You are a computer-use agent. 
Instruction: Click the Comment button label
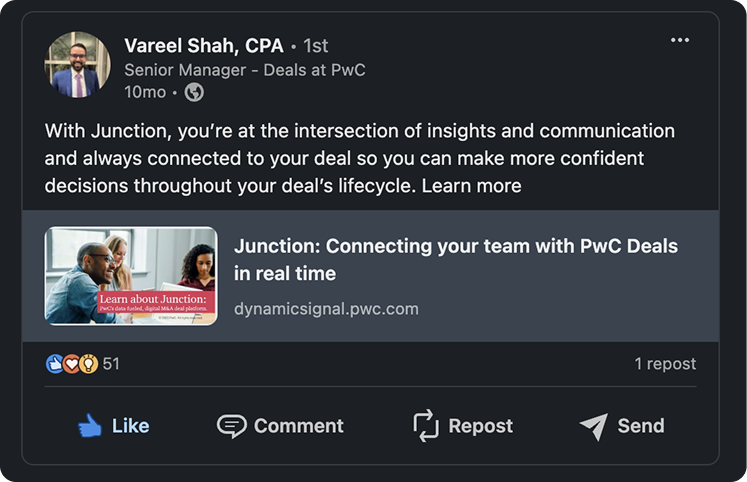coord(298,426)
